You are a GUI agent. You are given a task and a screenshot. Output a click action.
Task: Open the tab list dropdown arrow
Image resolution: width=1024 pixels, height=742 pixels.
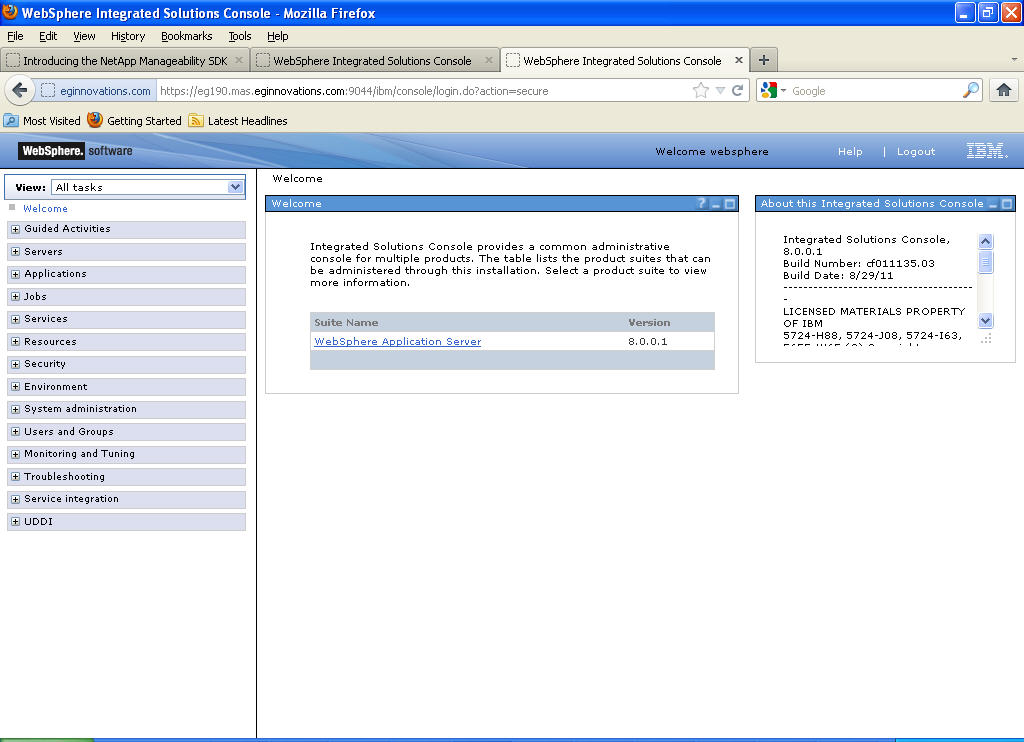tap(1014, 59)
